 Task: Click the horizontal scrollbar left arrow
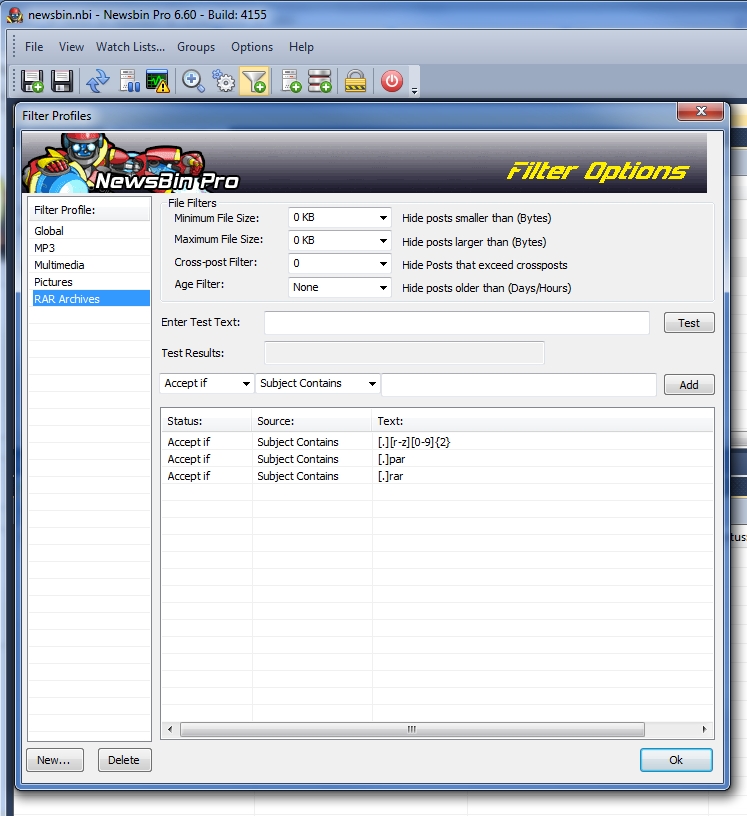170,729
